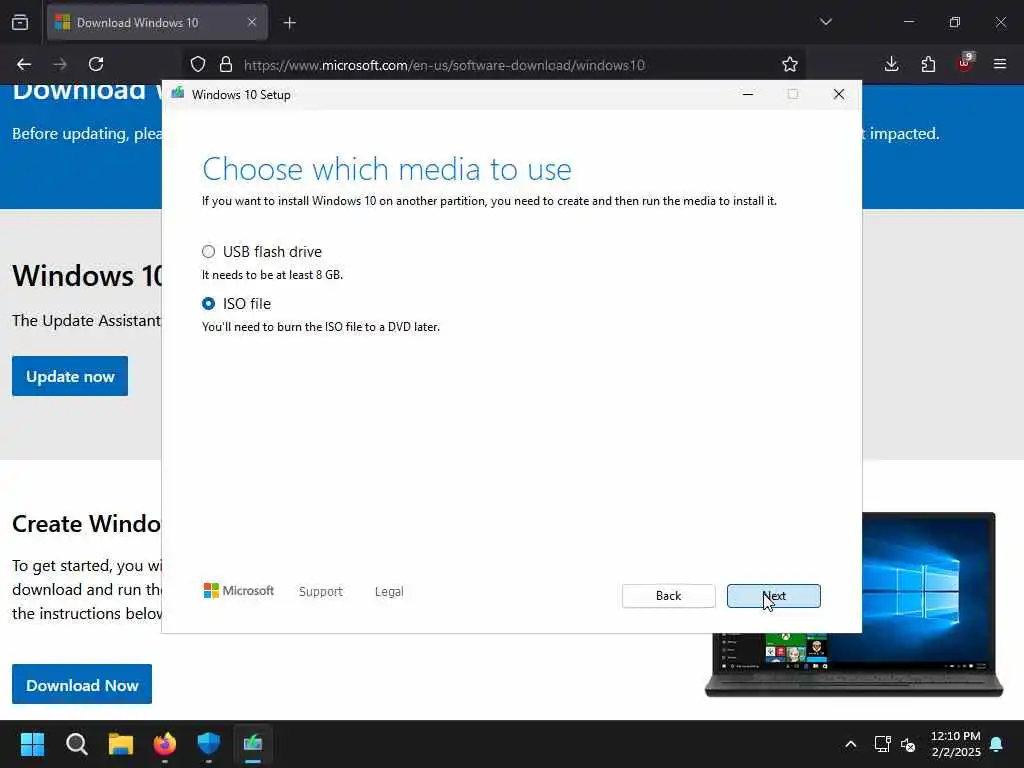
Task: Open Windows Security from the taskbar
Action: (x=209, y=744)
